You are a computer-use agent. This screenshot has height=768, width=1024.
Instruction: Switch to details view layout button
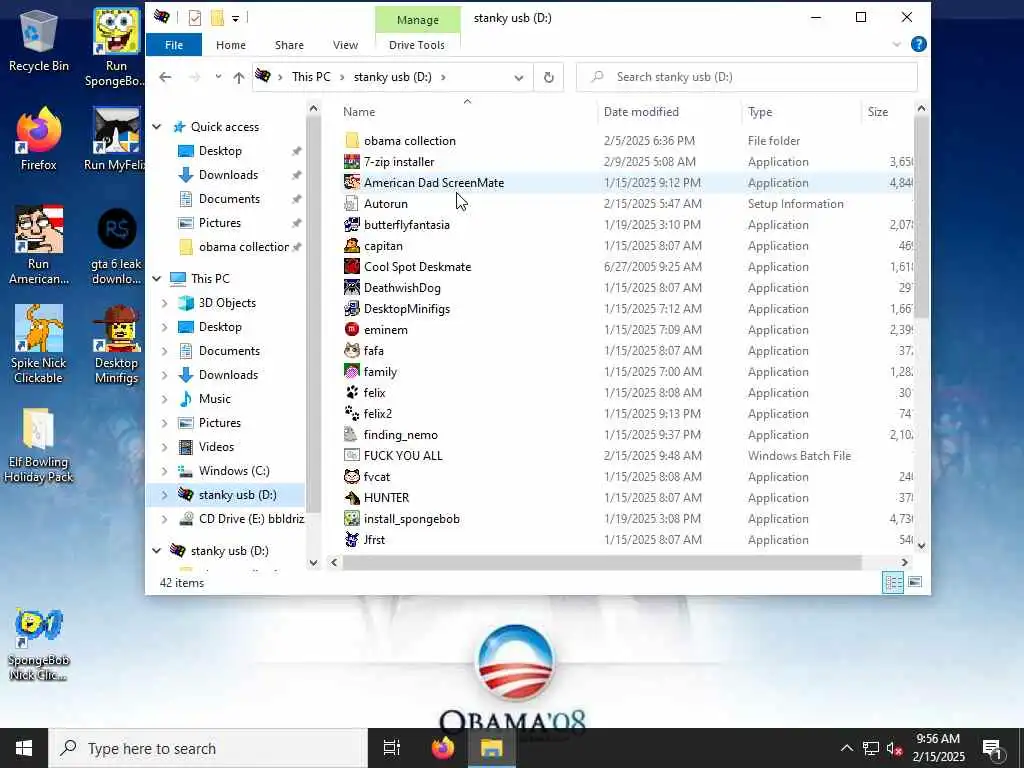pyautogui.click(x=893, y=582)
